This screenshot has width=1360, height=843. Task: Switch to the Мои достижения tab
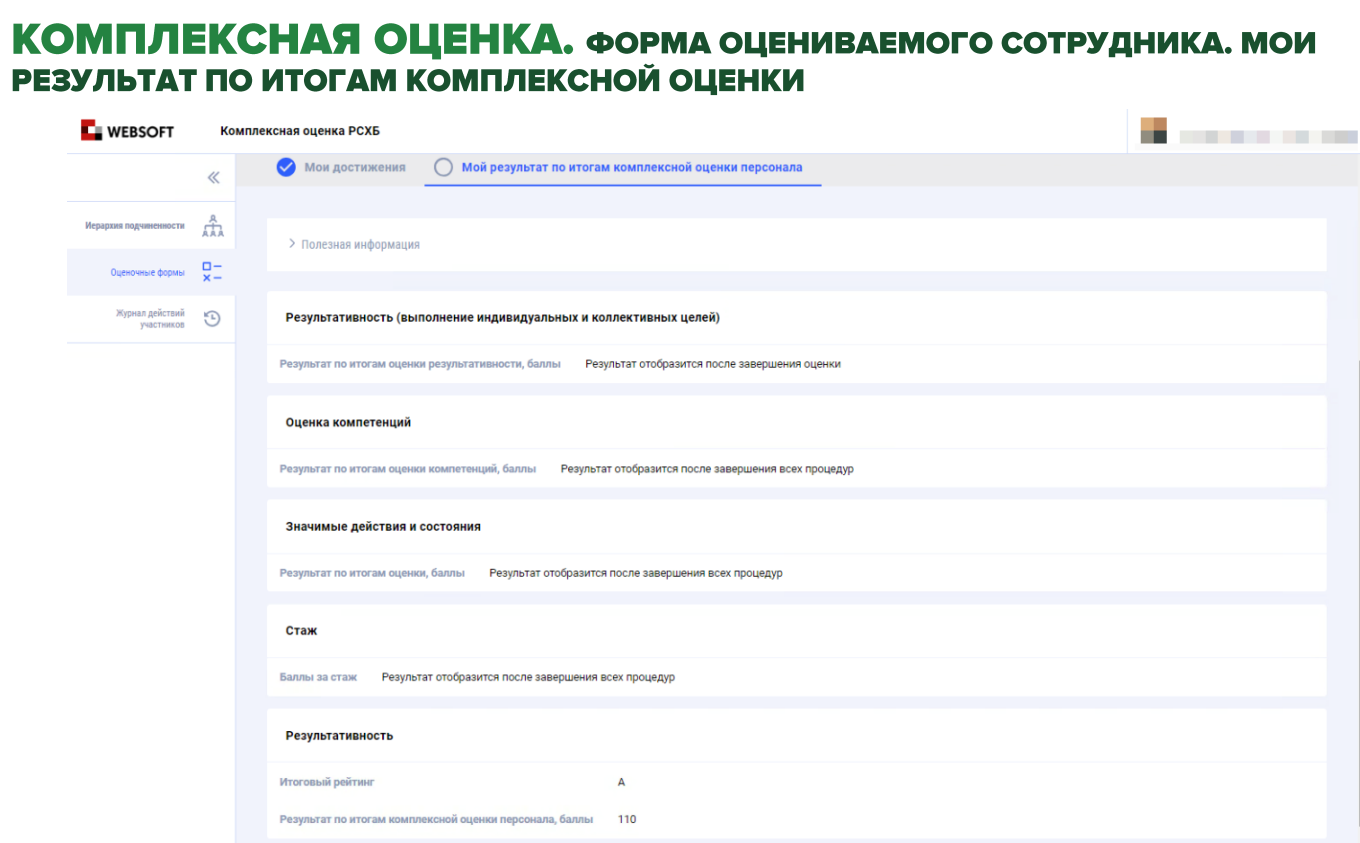(354, 167)
